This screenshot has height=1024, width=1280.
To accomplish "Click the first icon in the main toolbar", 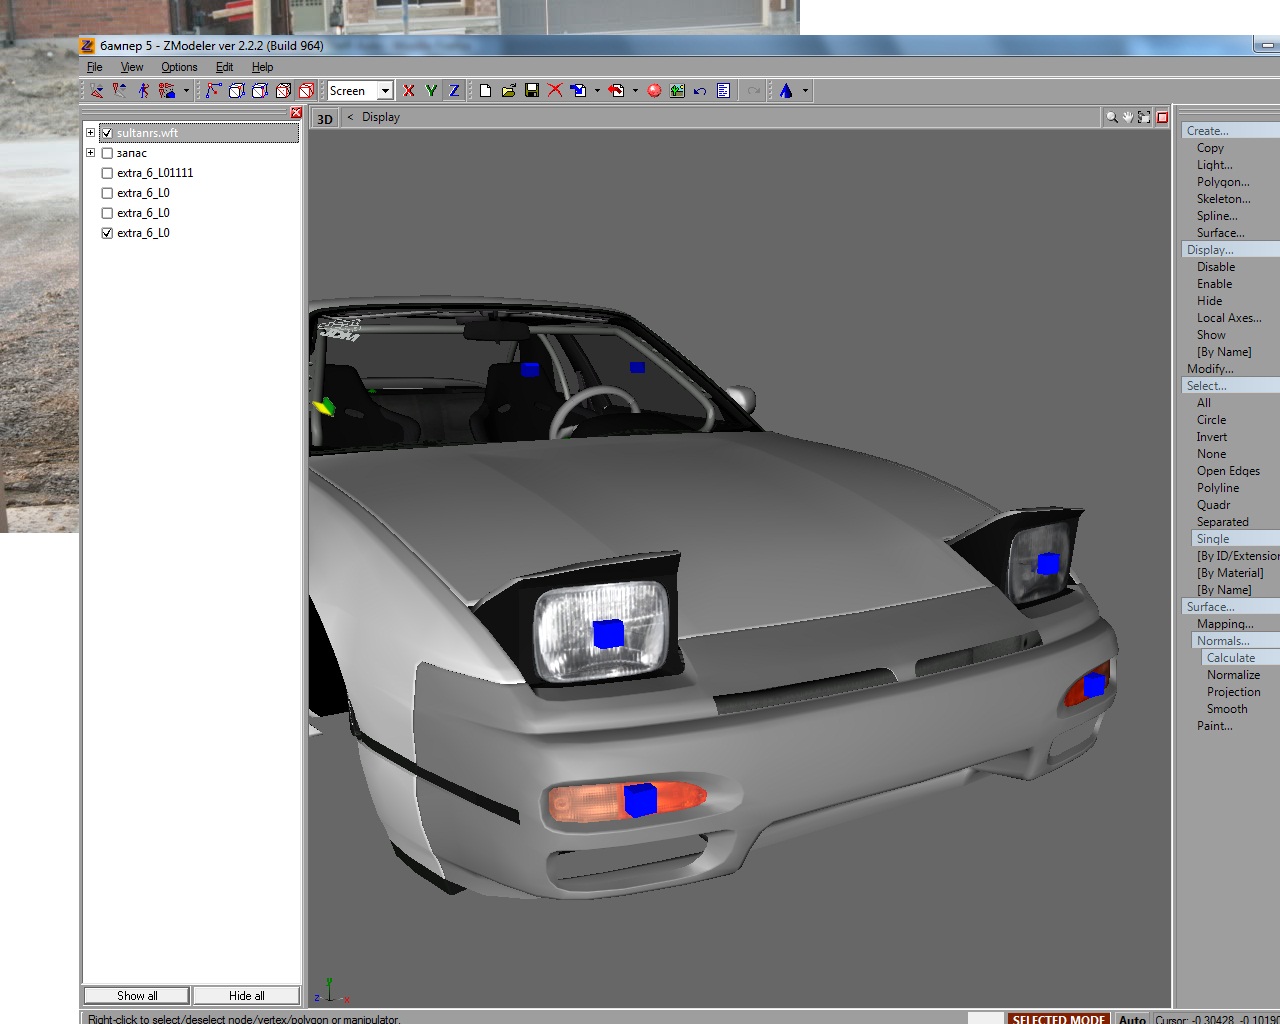I will coord(97,90).
